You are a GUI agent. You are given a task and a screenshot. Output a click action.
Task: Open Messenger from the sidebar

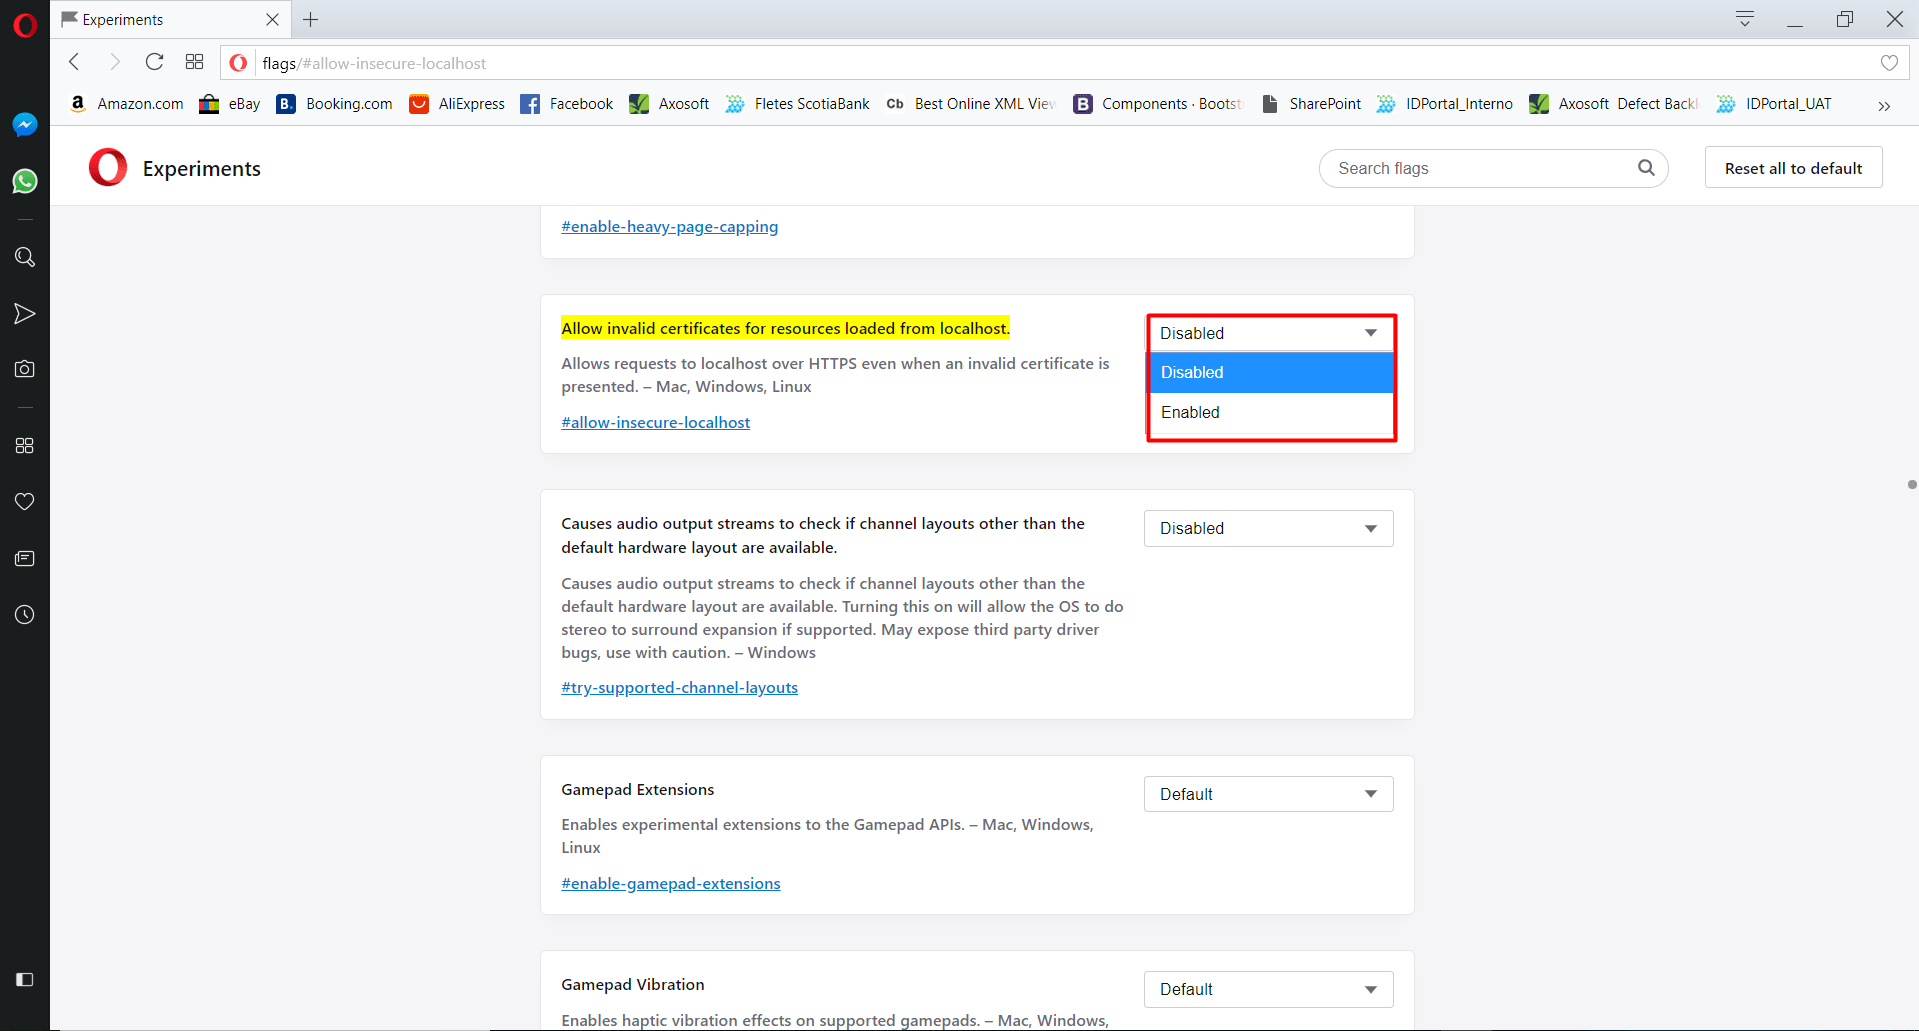click(25, 124)
